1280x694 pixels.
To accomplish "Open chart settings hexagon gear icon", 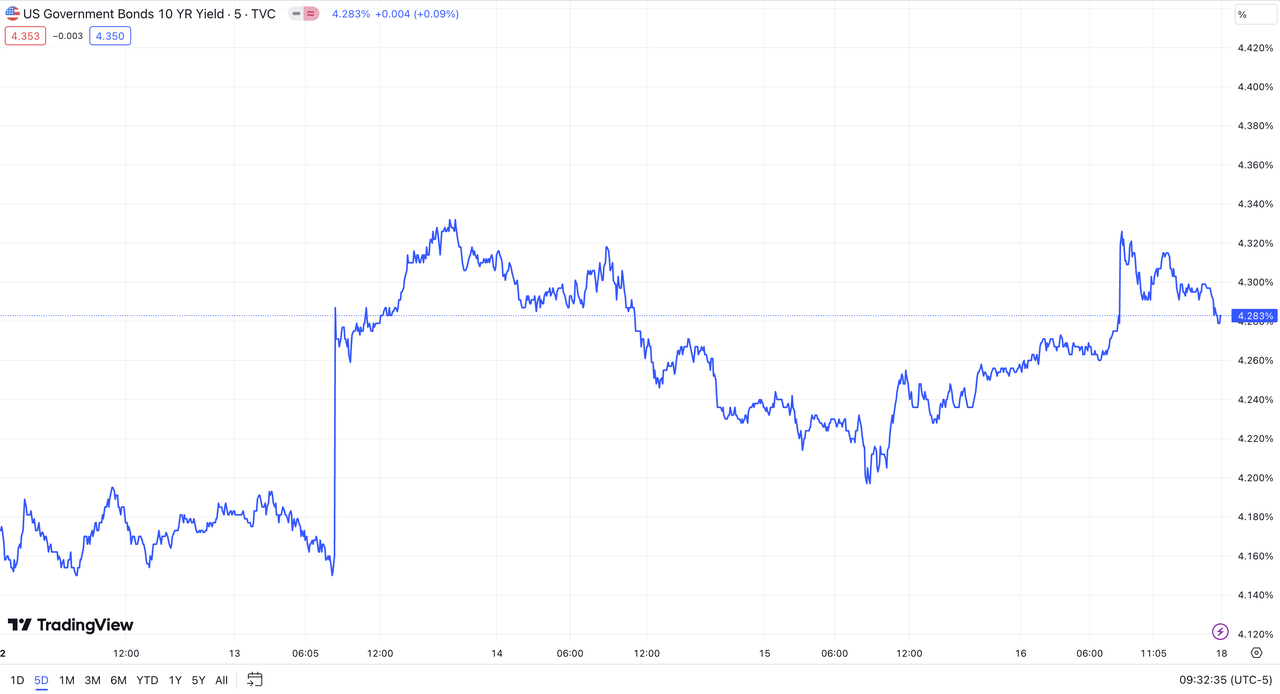I will [1256, 653].
